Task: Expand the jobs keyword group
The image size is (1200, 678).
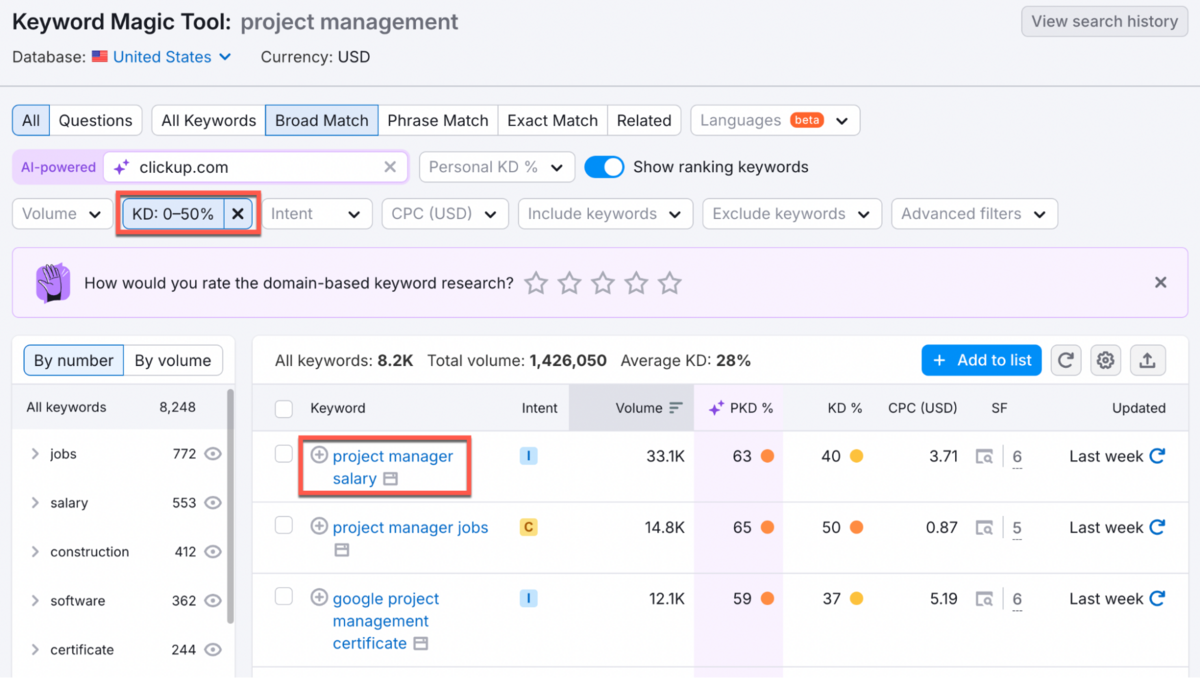Action: click(x=36, y=454)
